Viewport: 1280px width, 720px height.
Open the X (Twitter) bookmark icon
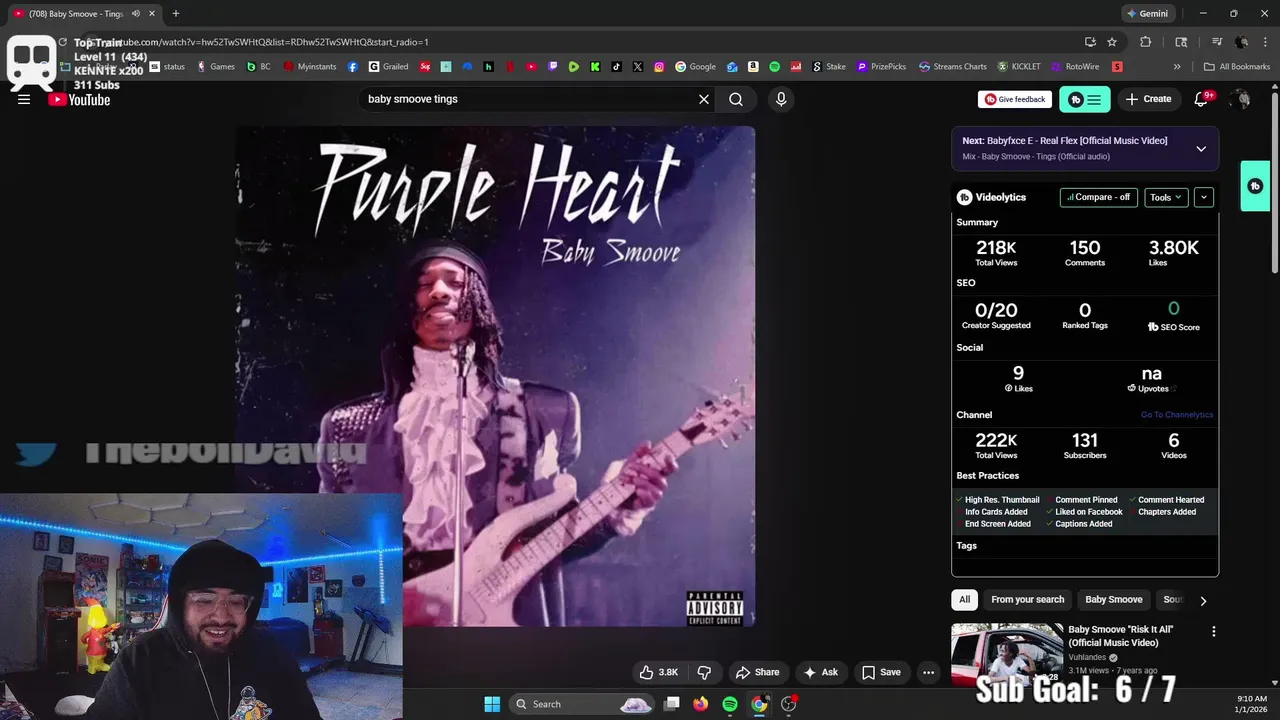(638, 67)
